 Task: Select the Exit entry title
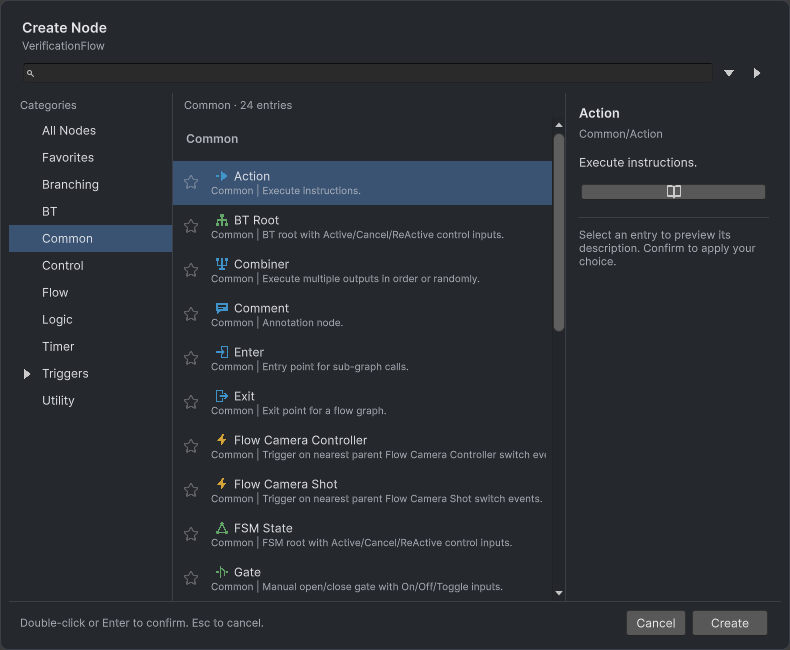pyautogui.click(x=244, y=396)
